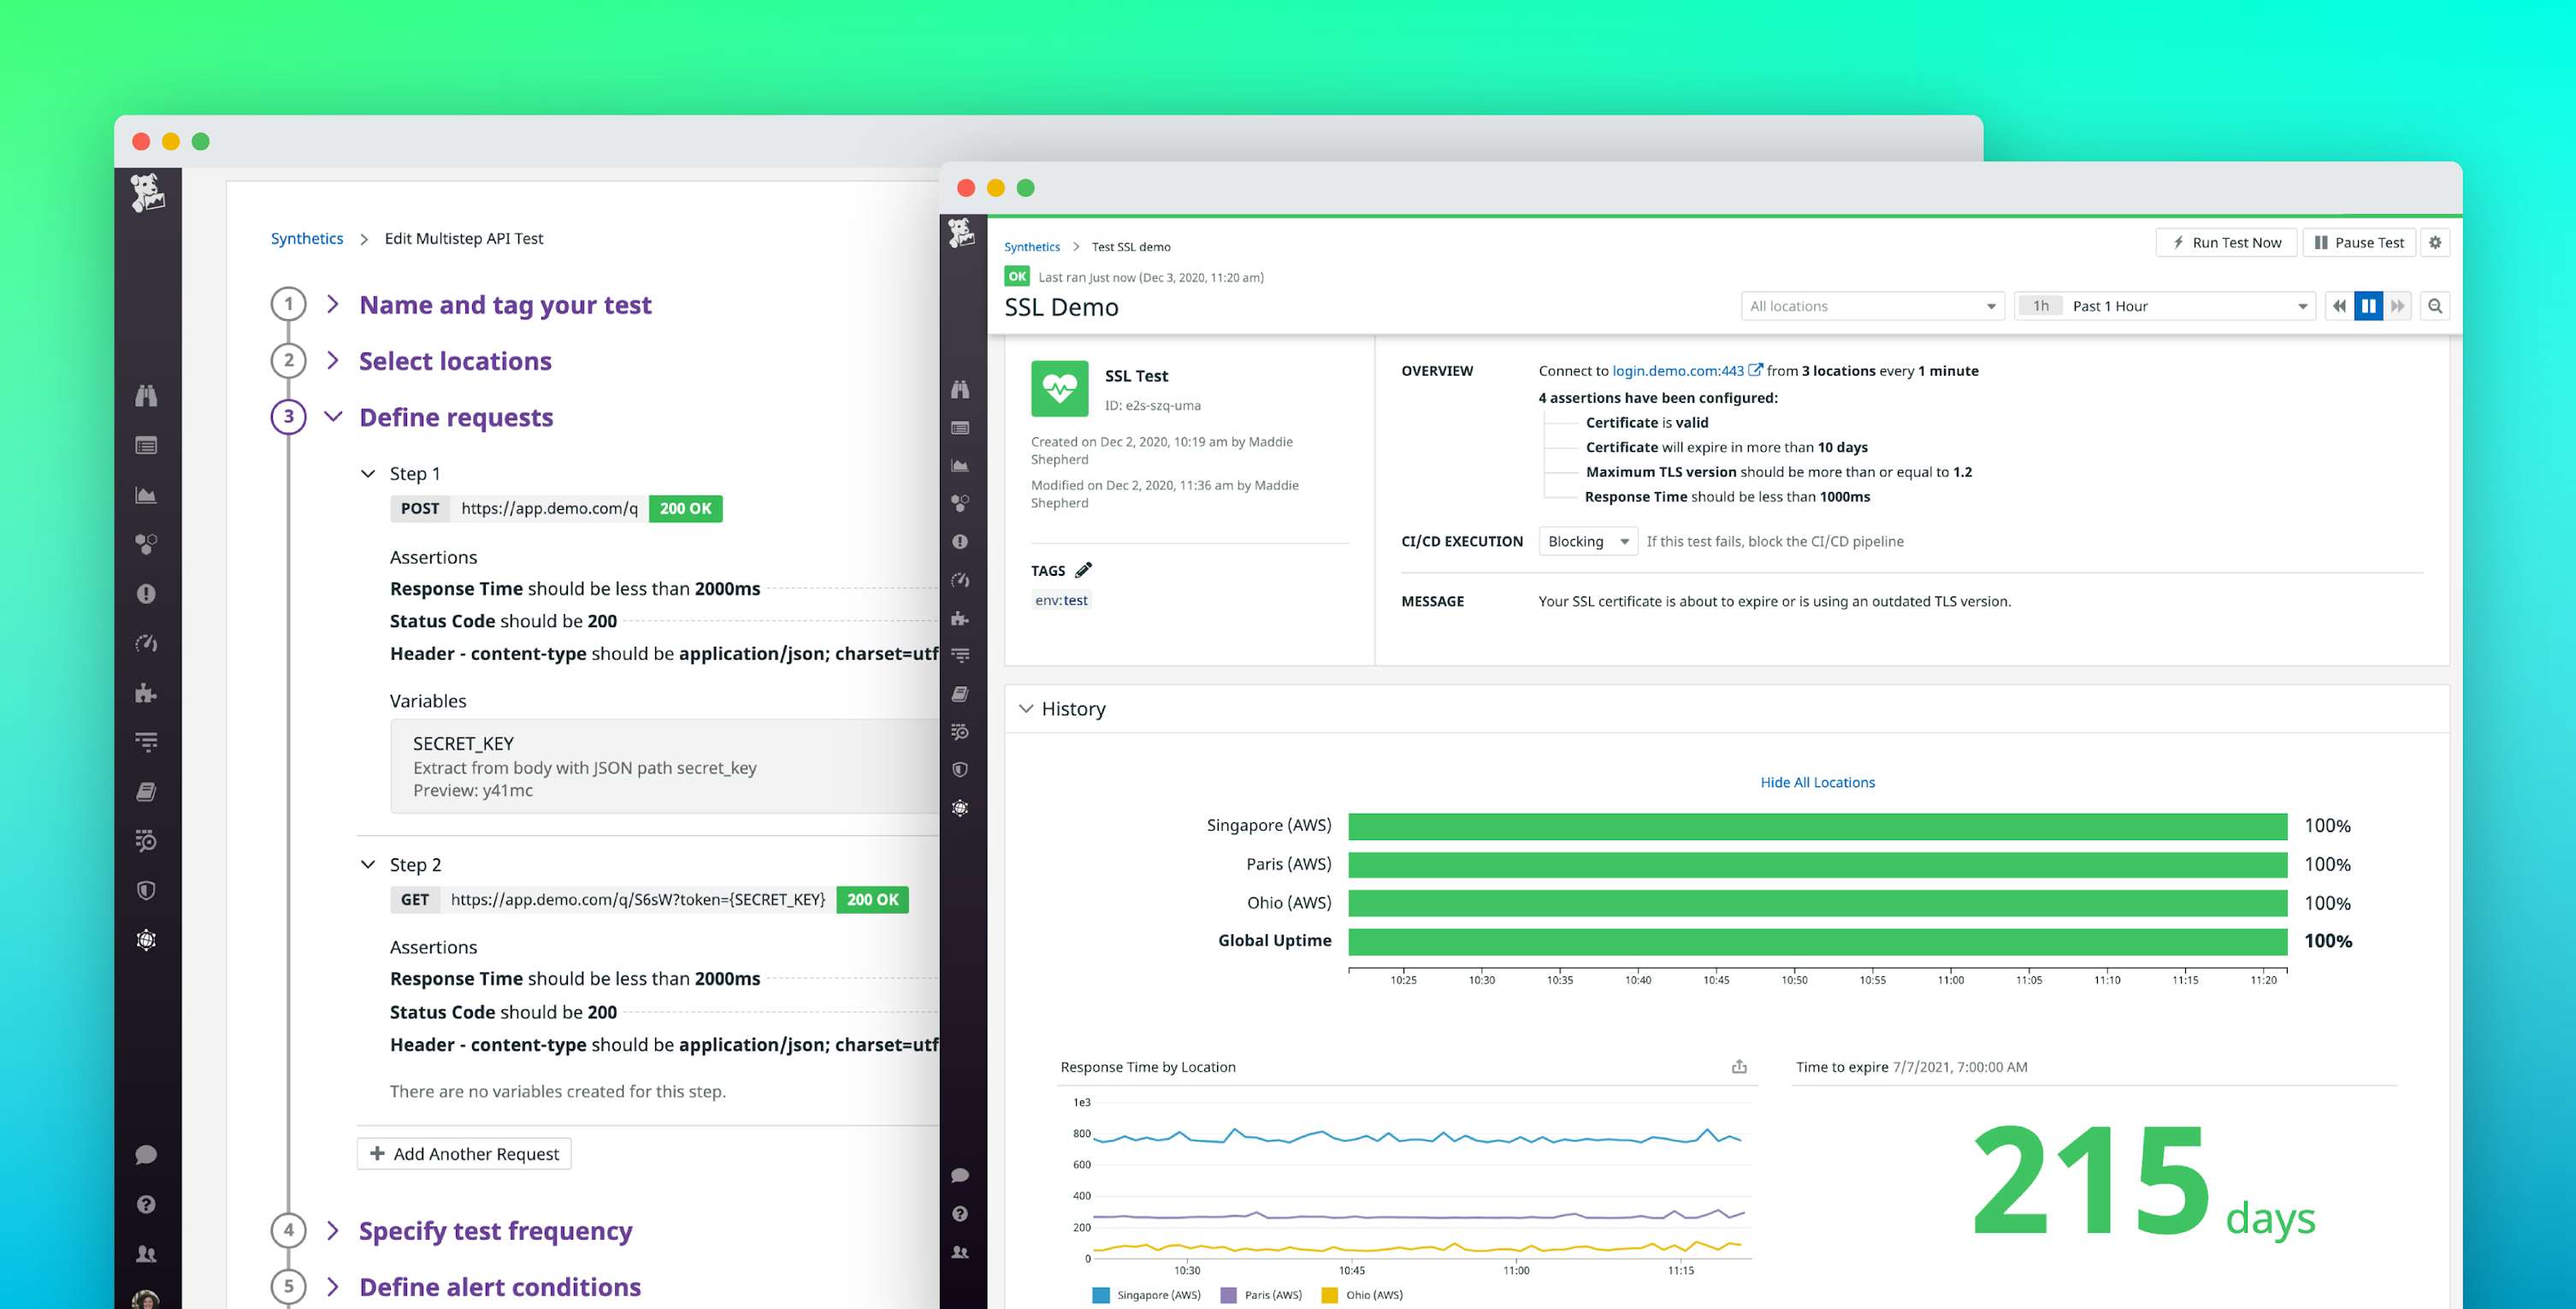Click the settings gear next to Pause Test
2576x1309 pixels.
[2436, 242]
